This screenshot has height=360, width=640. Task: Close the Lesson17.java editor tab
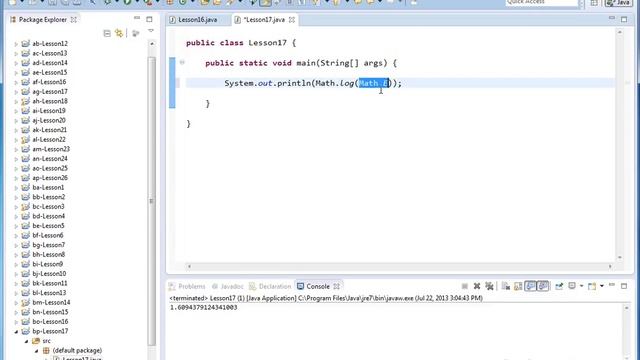(292, 20)
